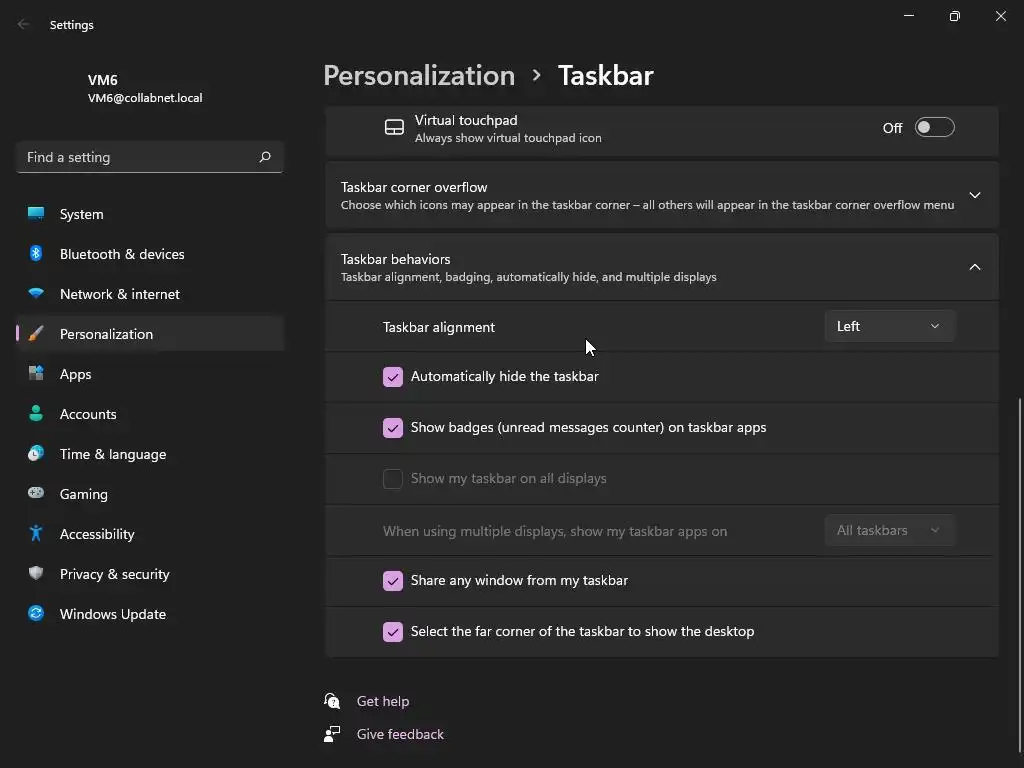Uncheck Show badges on taskbar apps
The height and width of the screenshot is (768, 1024).
point(393,428)
